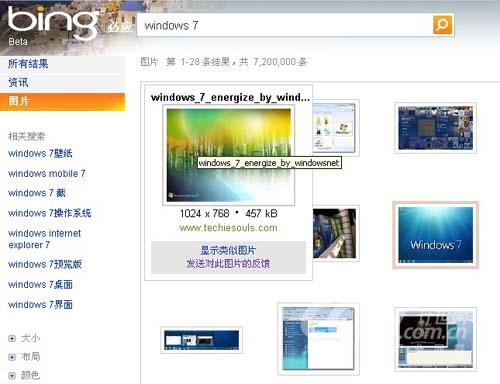Viewport: 500px width, 384px height.
Task: Click the results count '第 1-28 条结果'
Action: pos(198,62)
